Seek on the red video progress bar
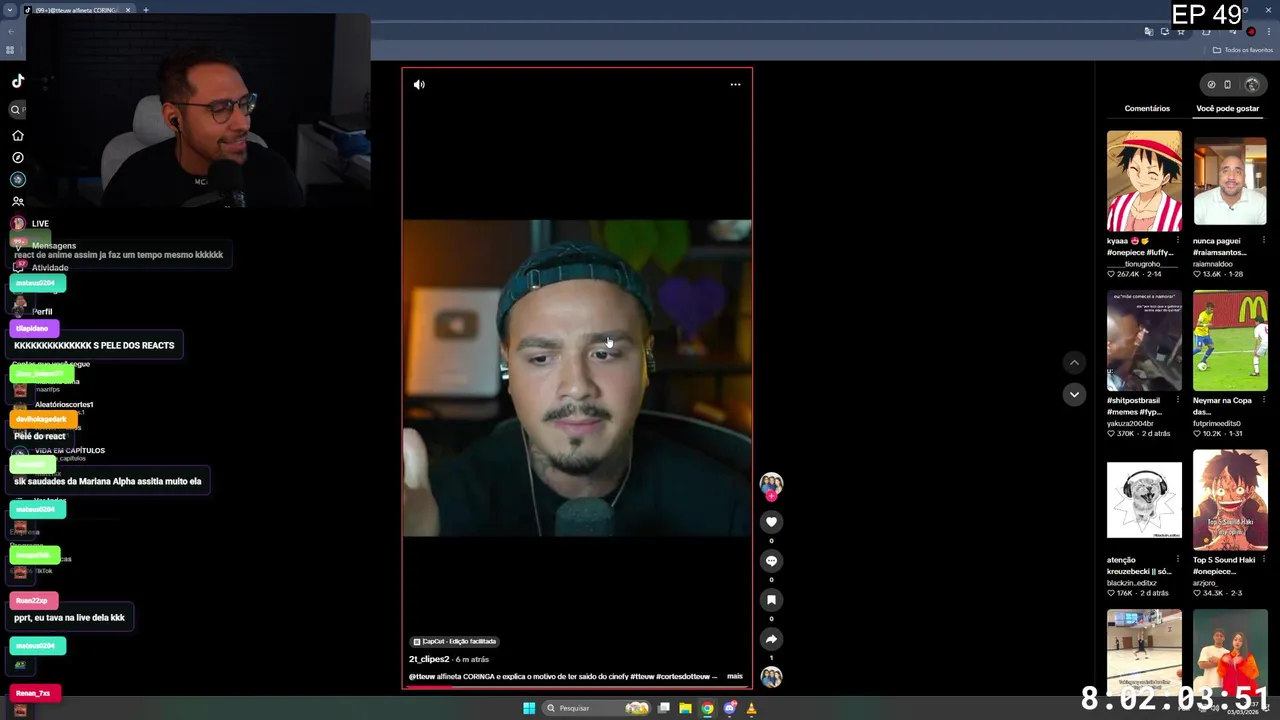The height and width of the screenshot is (720, 1280). click(x=577, y=687)
